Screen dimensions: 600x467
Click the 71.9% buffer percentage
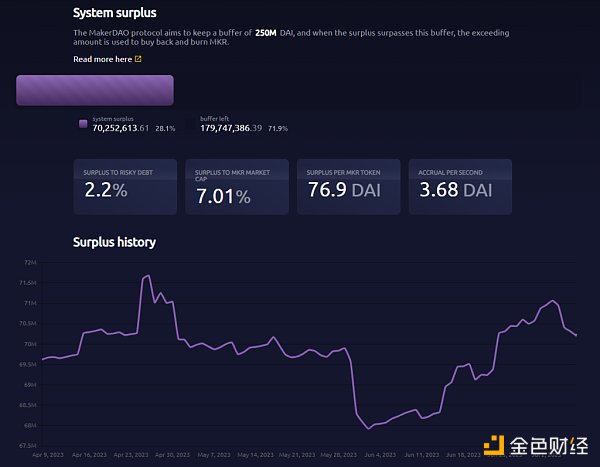coord(278,129)
